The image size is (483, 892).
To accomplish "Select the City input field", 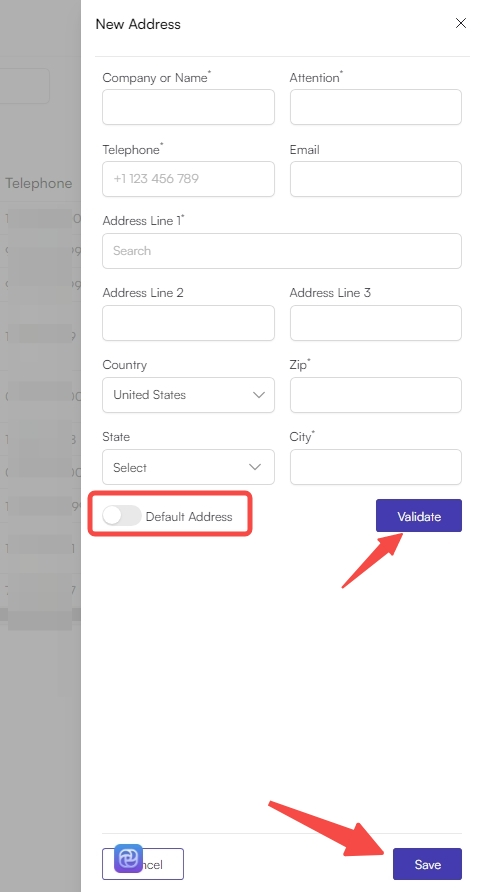I will click(x=375, y=467).
